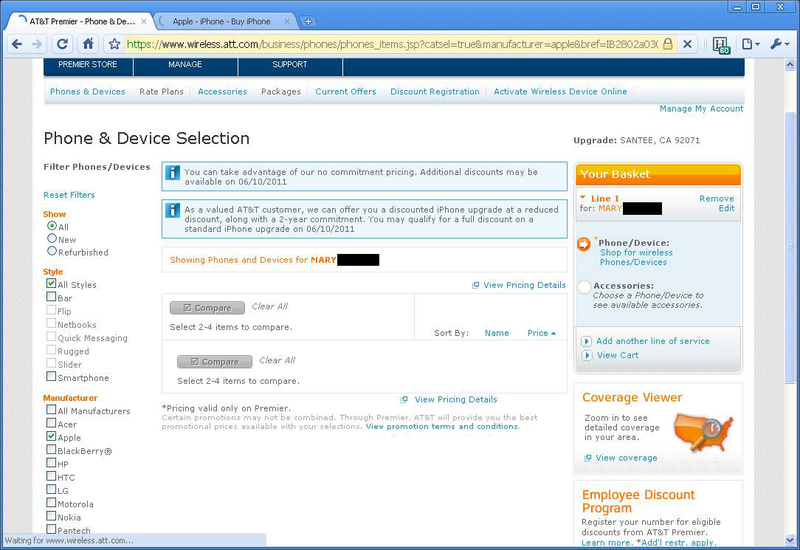Open Shop for wireless Phones/Devices link
Image resolution: width=800 pixels, height=550 pixels.
[636, 257]
